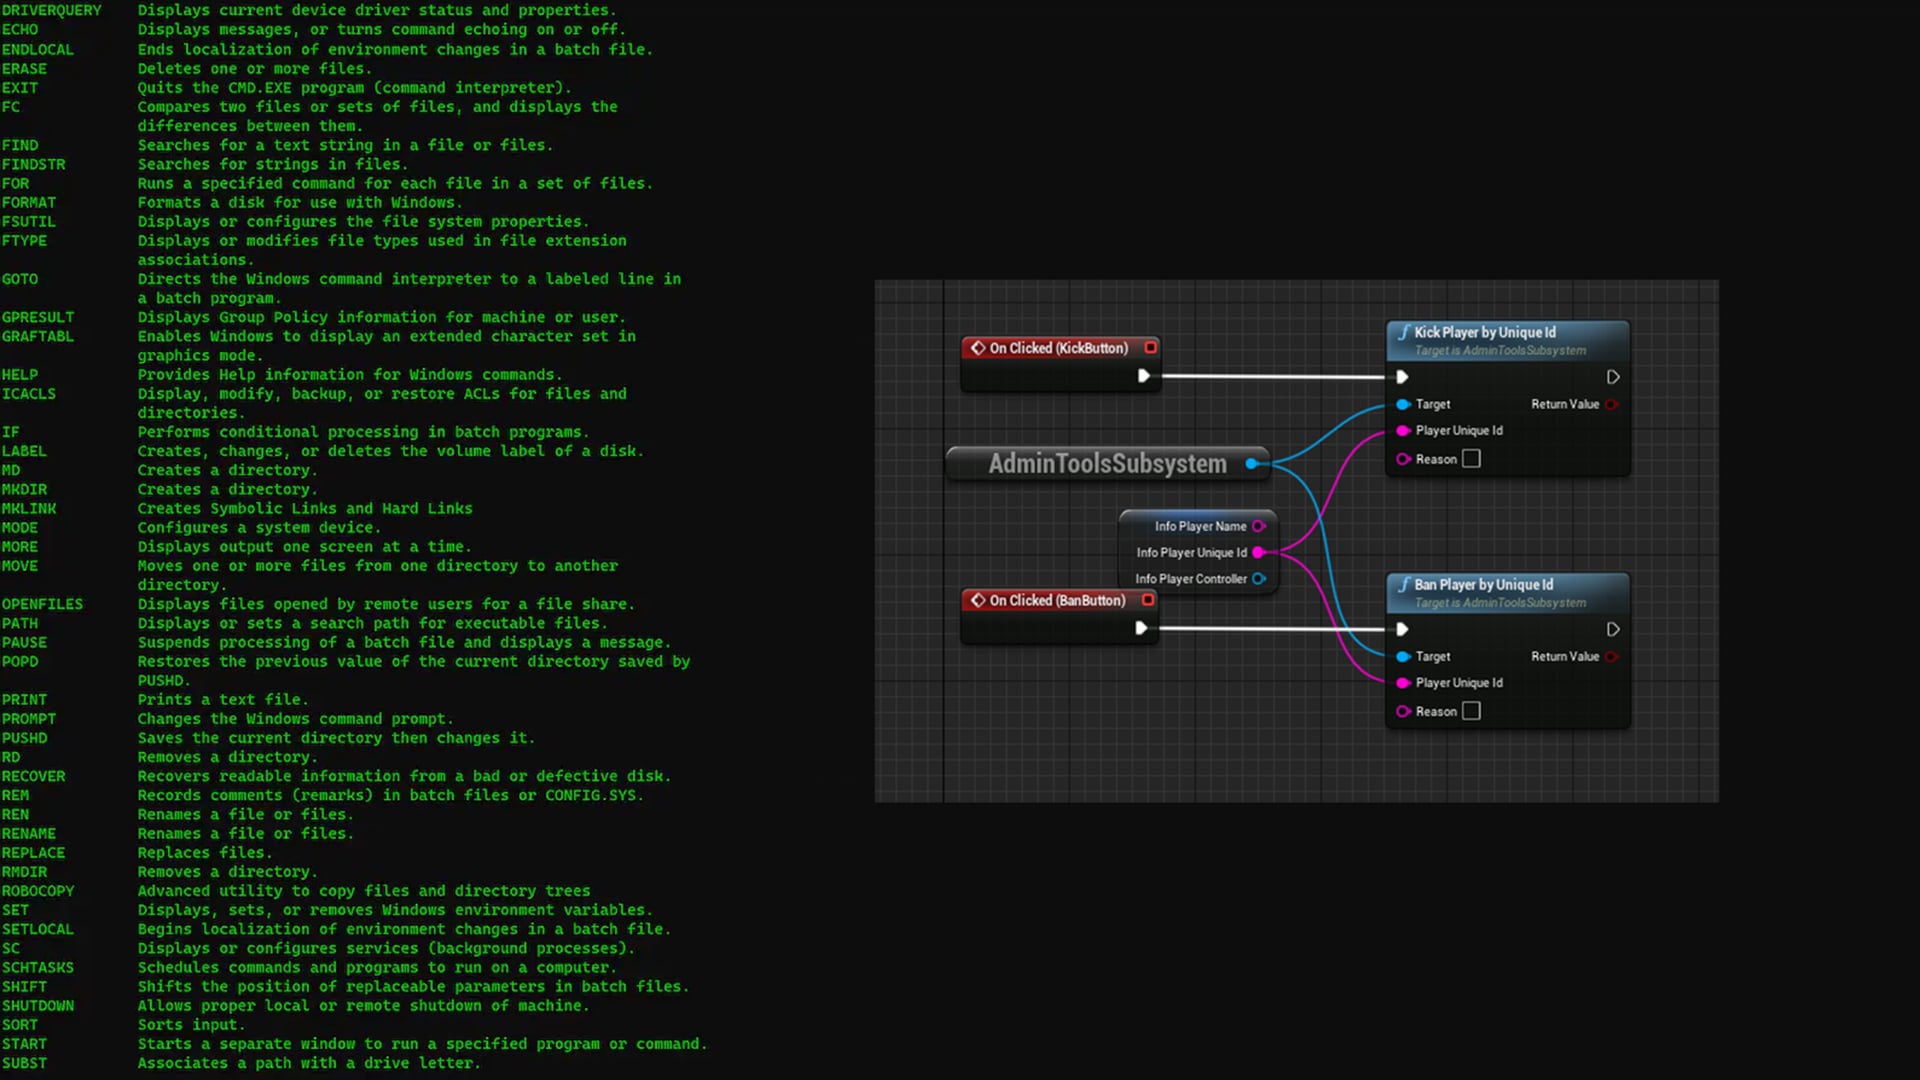Click the Target input pin on Kick Player node
The width and height of the screenshot is (1920, 1080).
pos(1403,404)
